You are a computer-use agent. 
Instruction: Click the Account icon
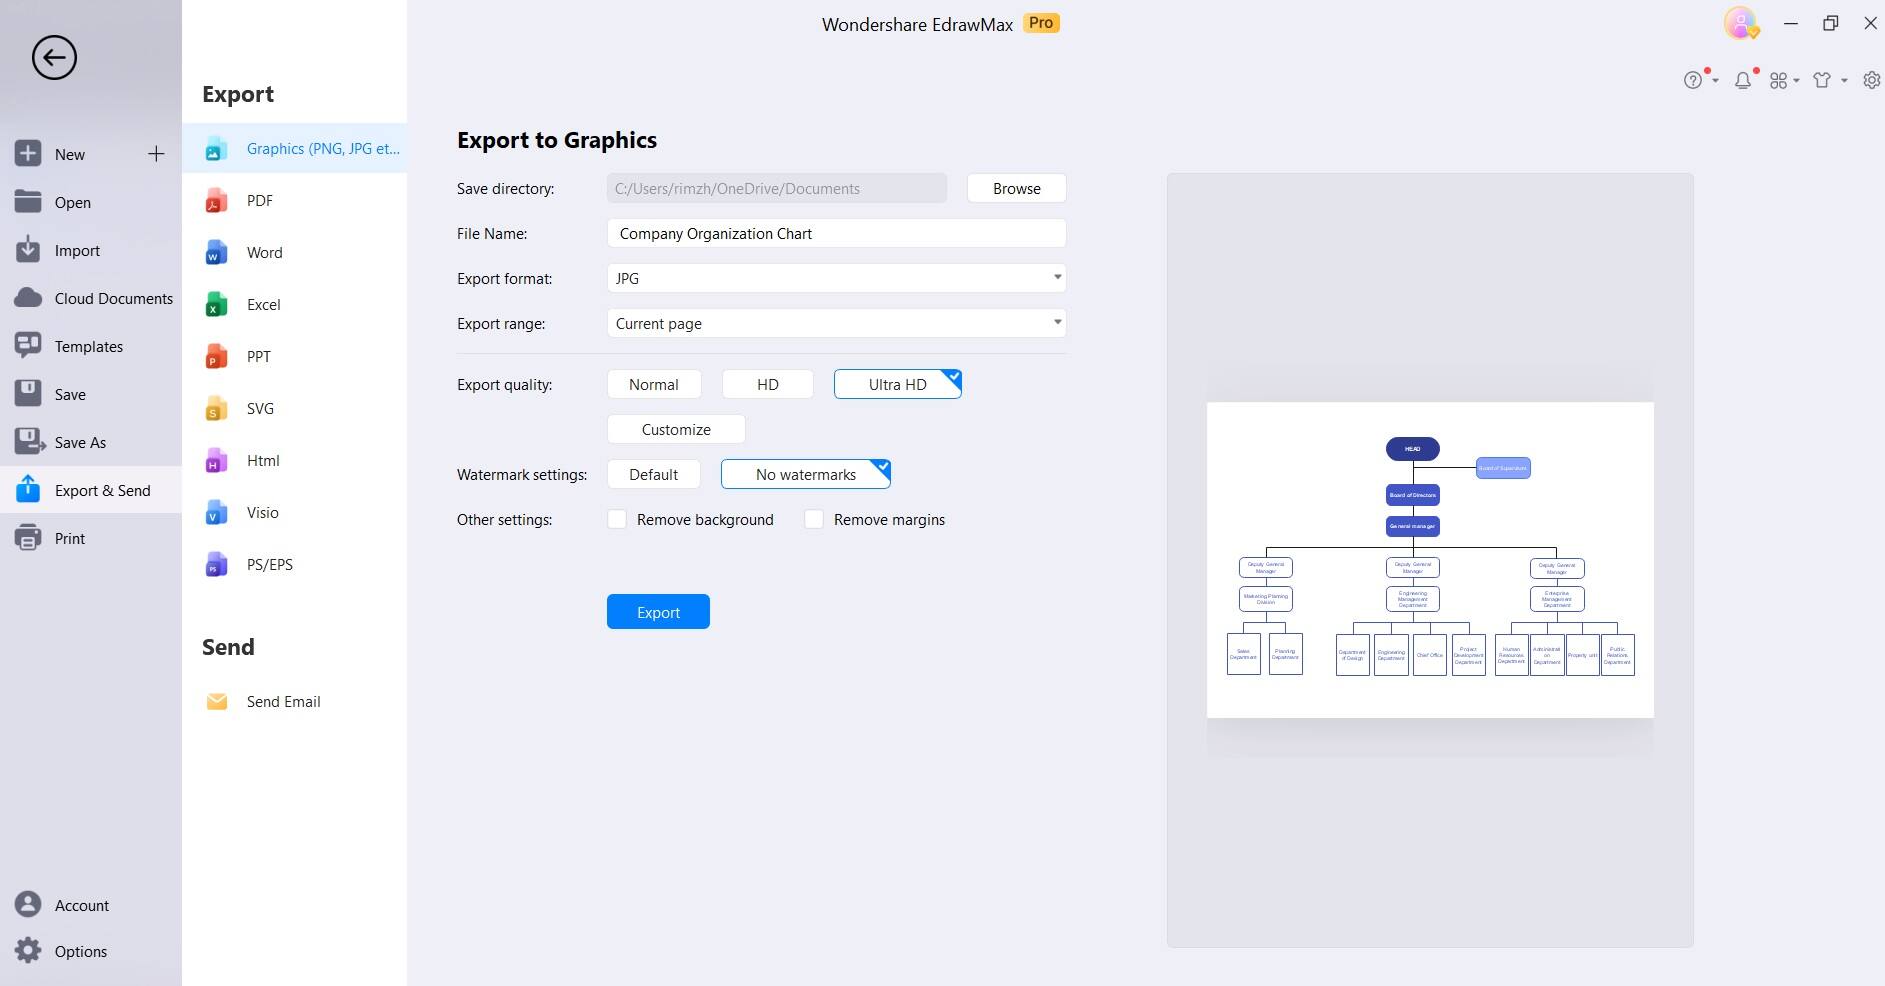[28, 904]
